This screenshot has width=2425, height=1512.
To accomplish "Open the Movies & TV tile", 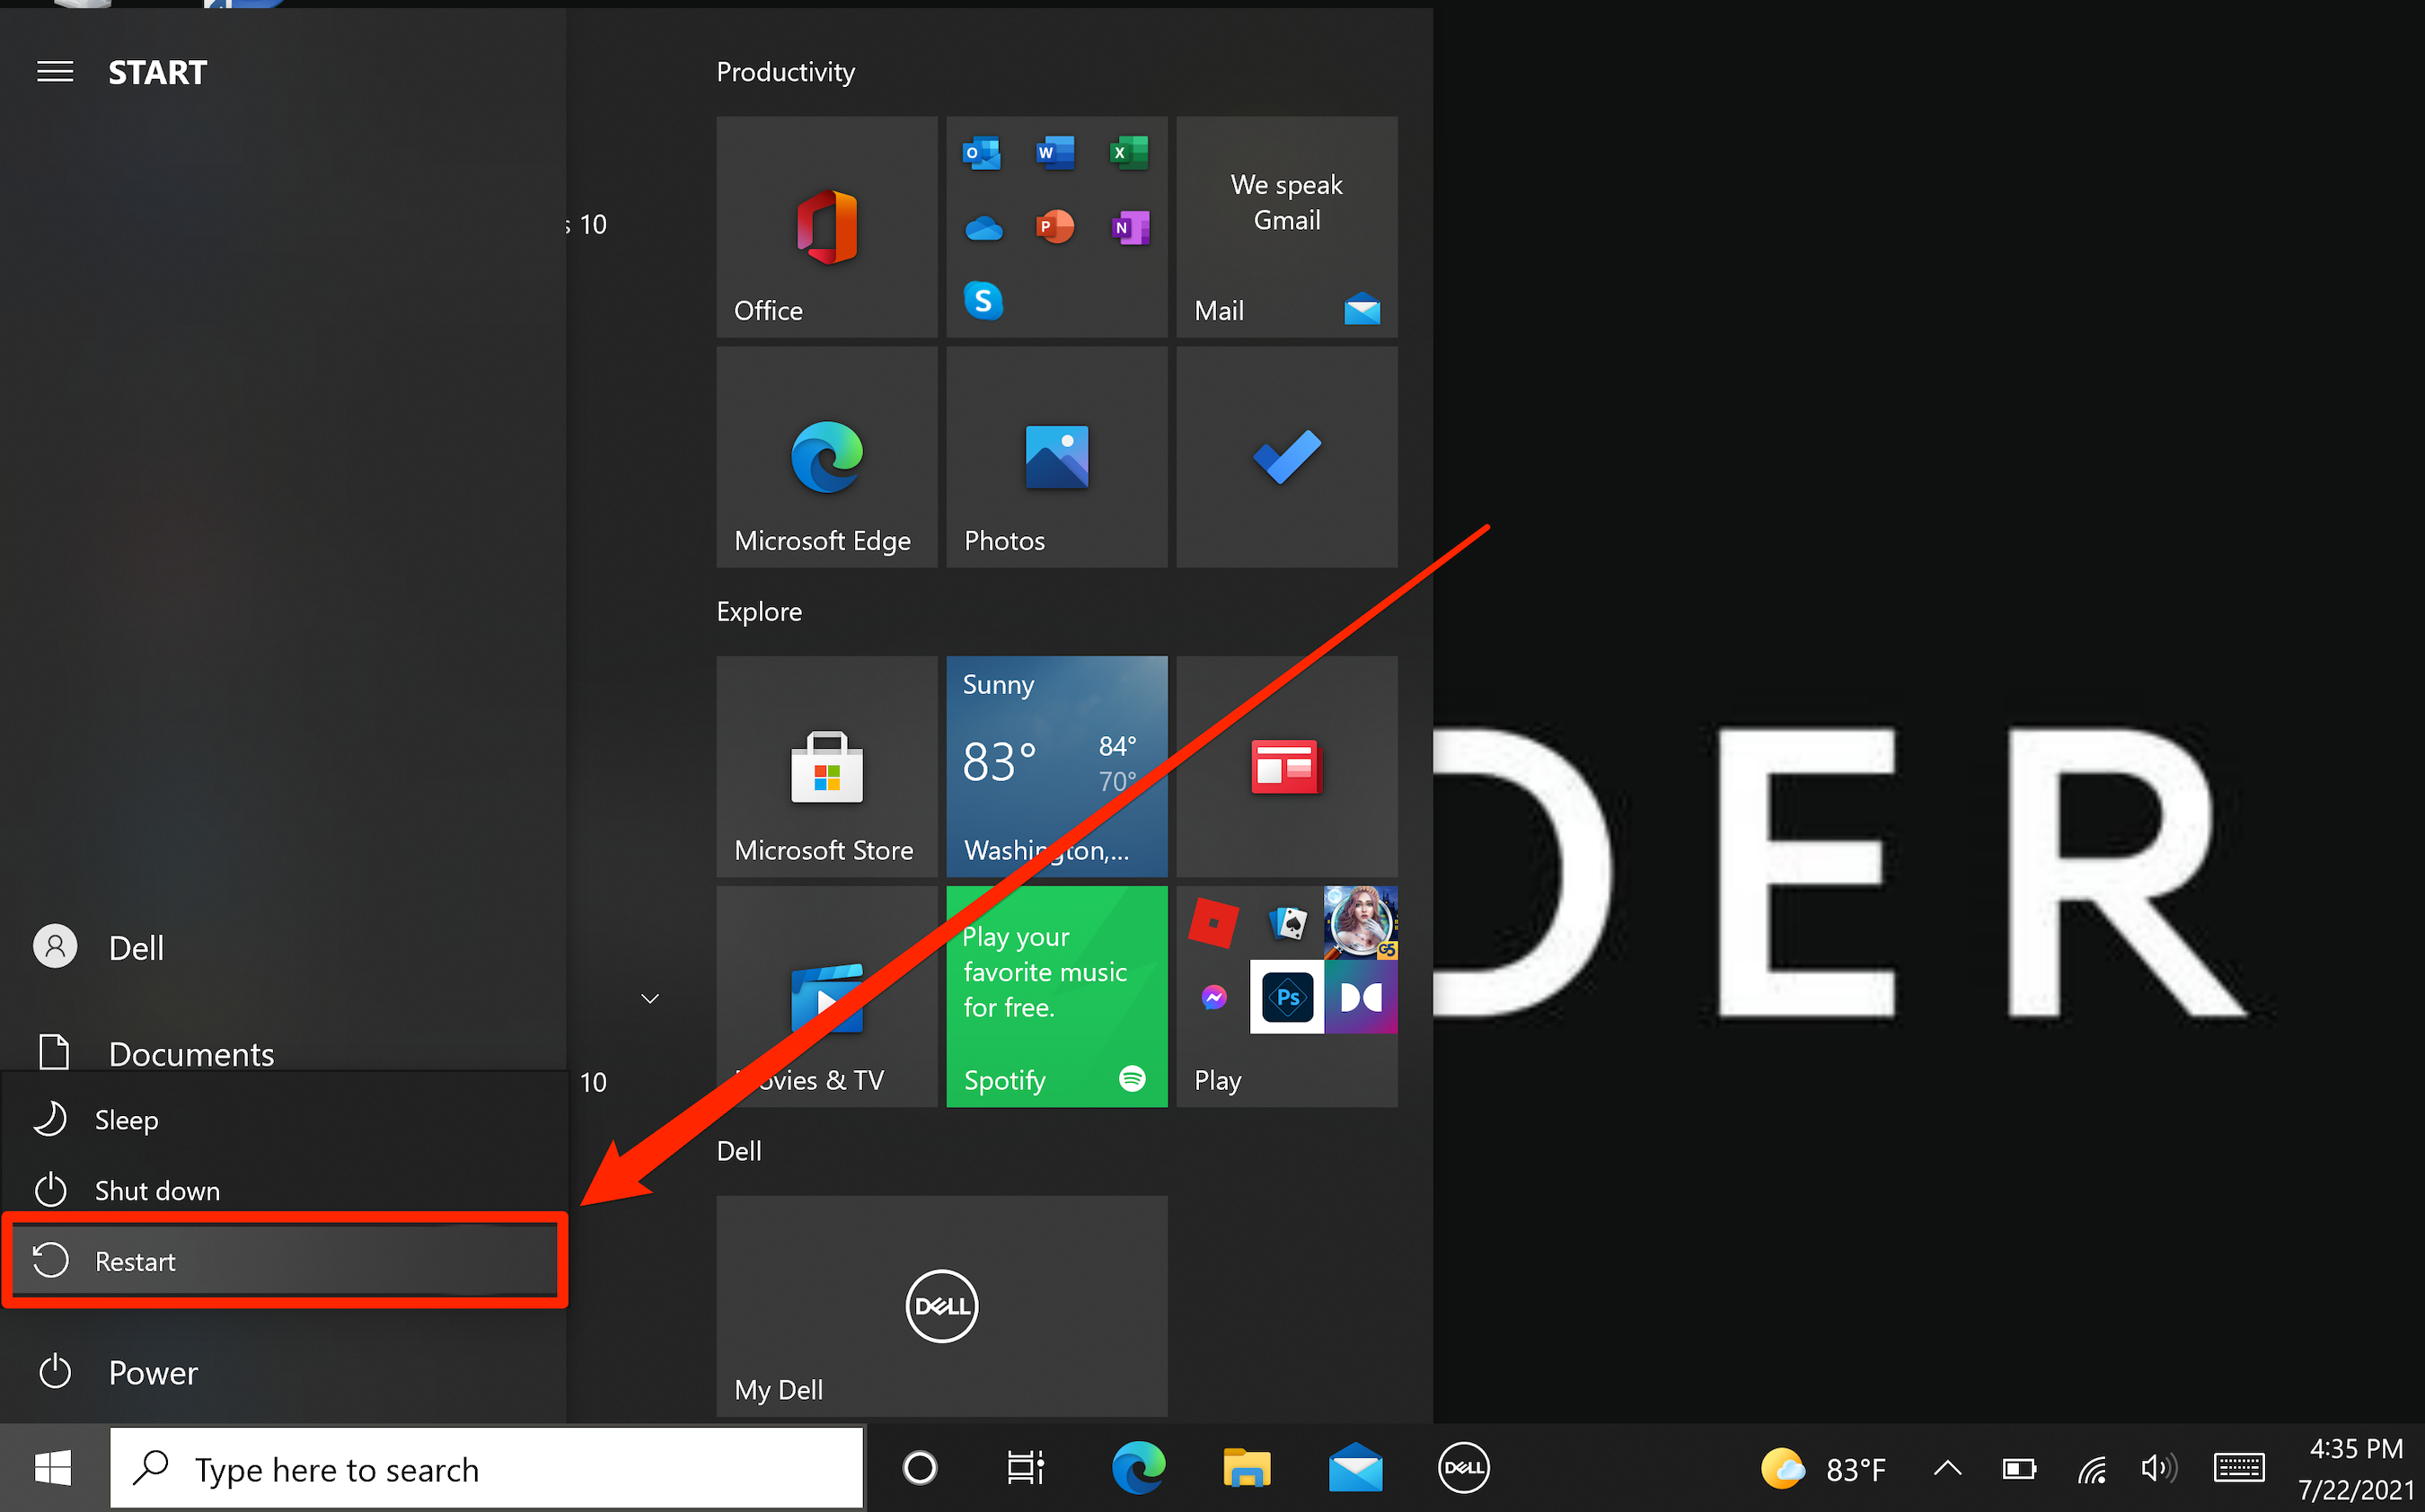I will tap(826, 996).
